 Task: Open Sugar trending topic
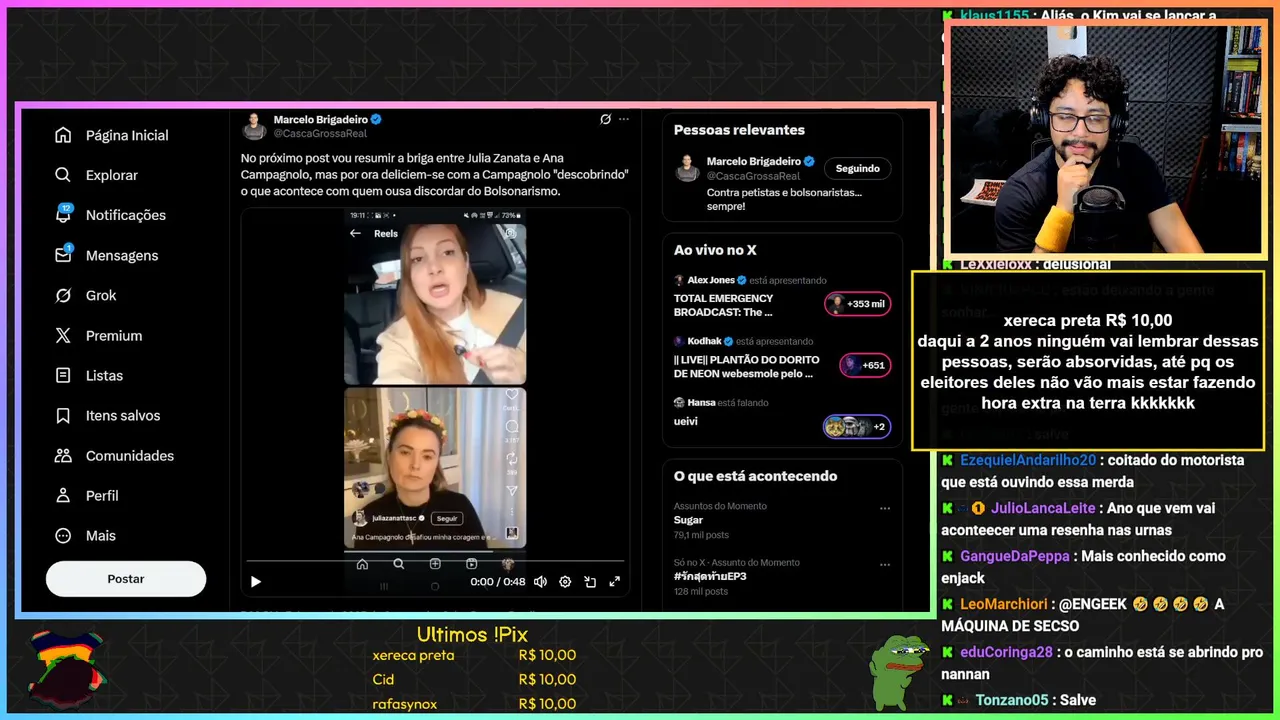[688, 520]
